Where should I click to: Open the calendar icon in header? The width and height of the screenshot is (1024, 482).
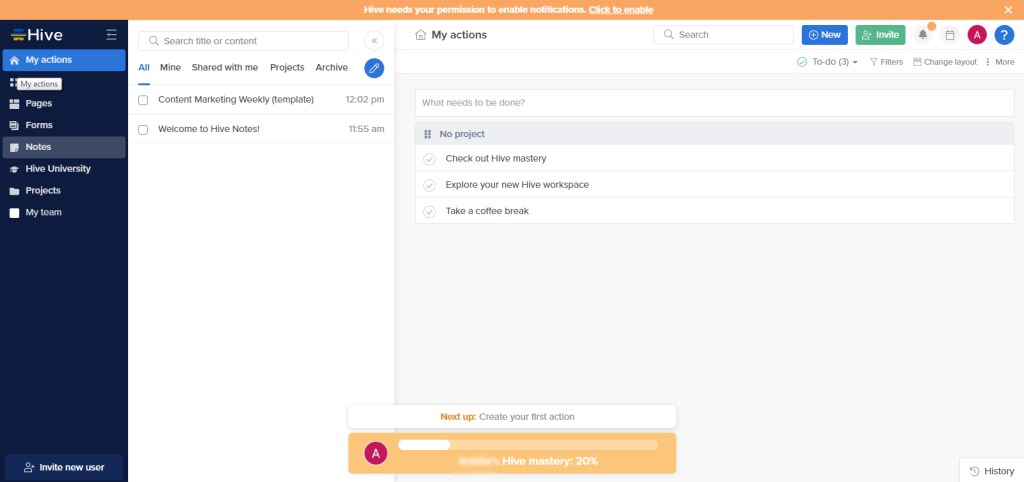click(x=950, y=35)
